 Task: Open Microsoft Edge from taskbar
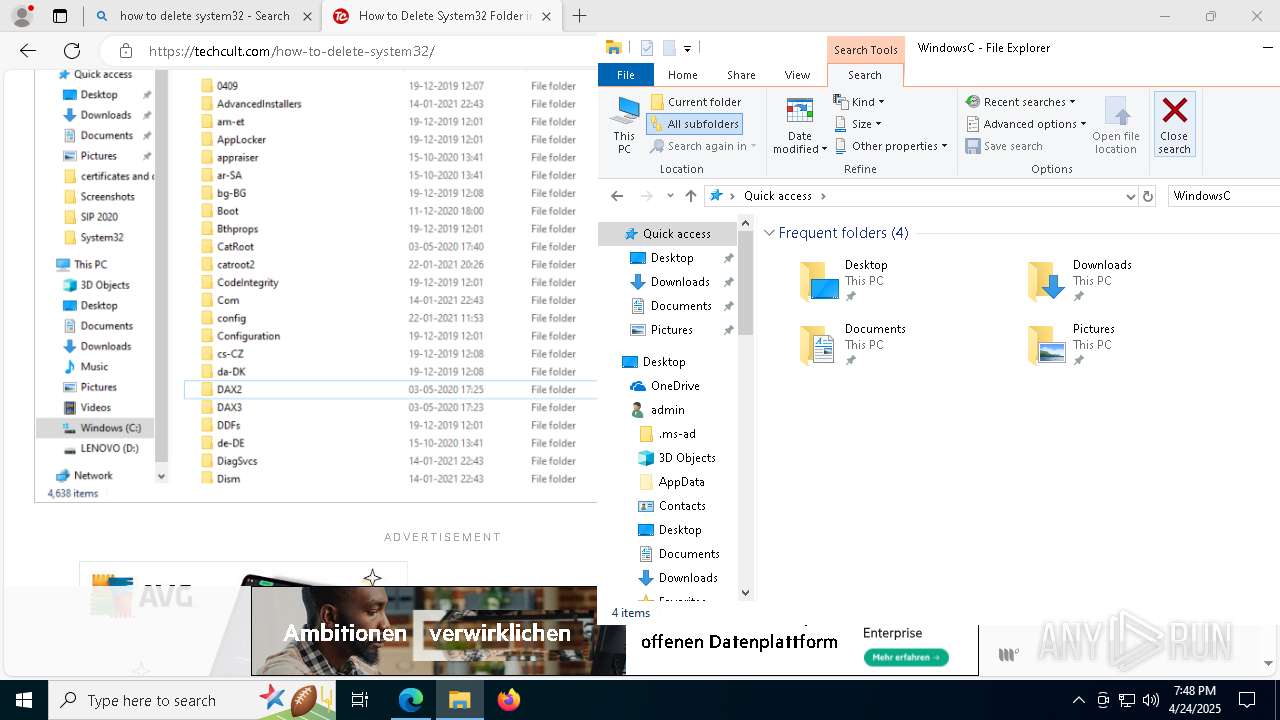[411, 700]
